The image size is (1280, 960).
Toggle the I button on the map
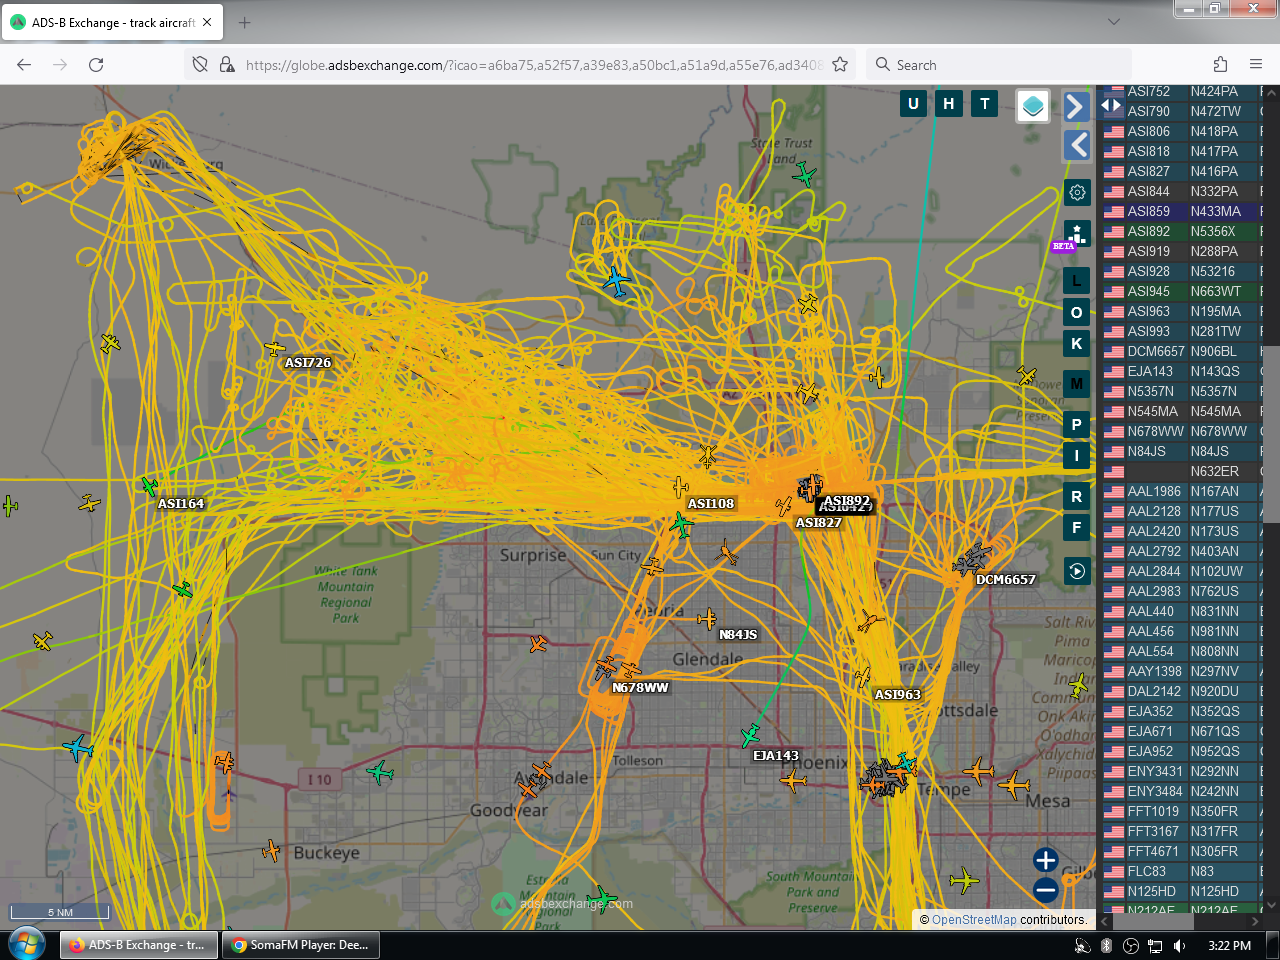1077,455
